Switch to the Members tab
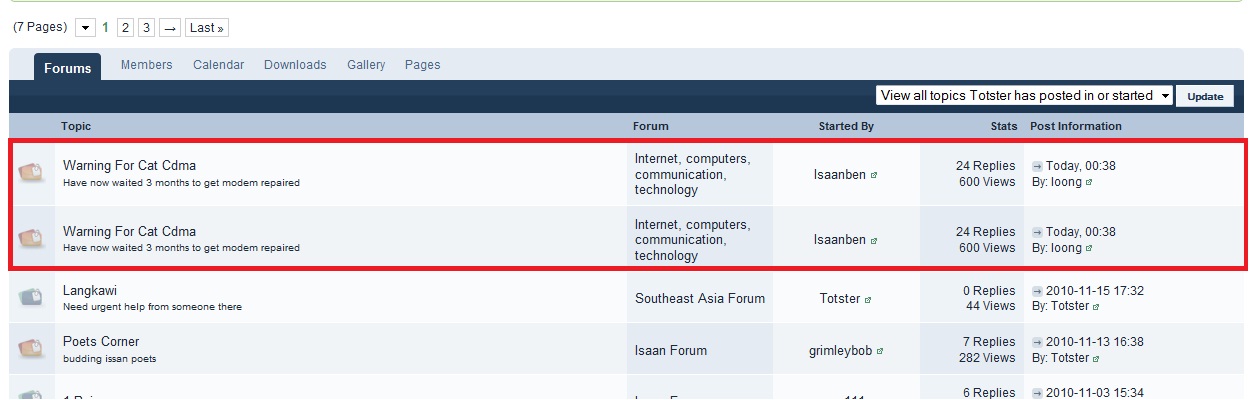1249x400 pixels. tap(146, 65)
